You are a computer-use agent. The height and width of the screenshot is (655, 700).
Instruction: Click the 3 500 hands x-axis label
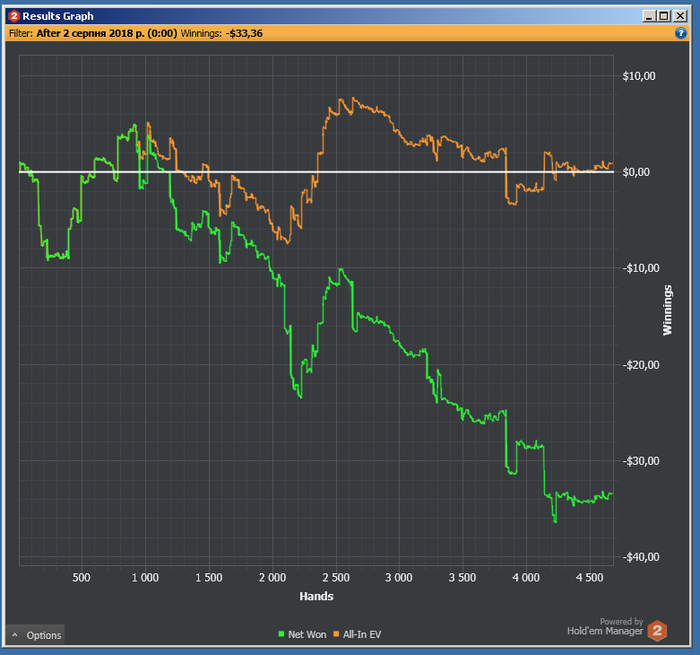tap(462, 578)
